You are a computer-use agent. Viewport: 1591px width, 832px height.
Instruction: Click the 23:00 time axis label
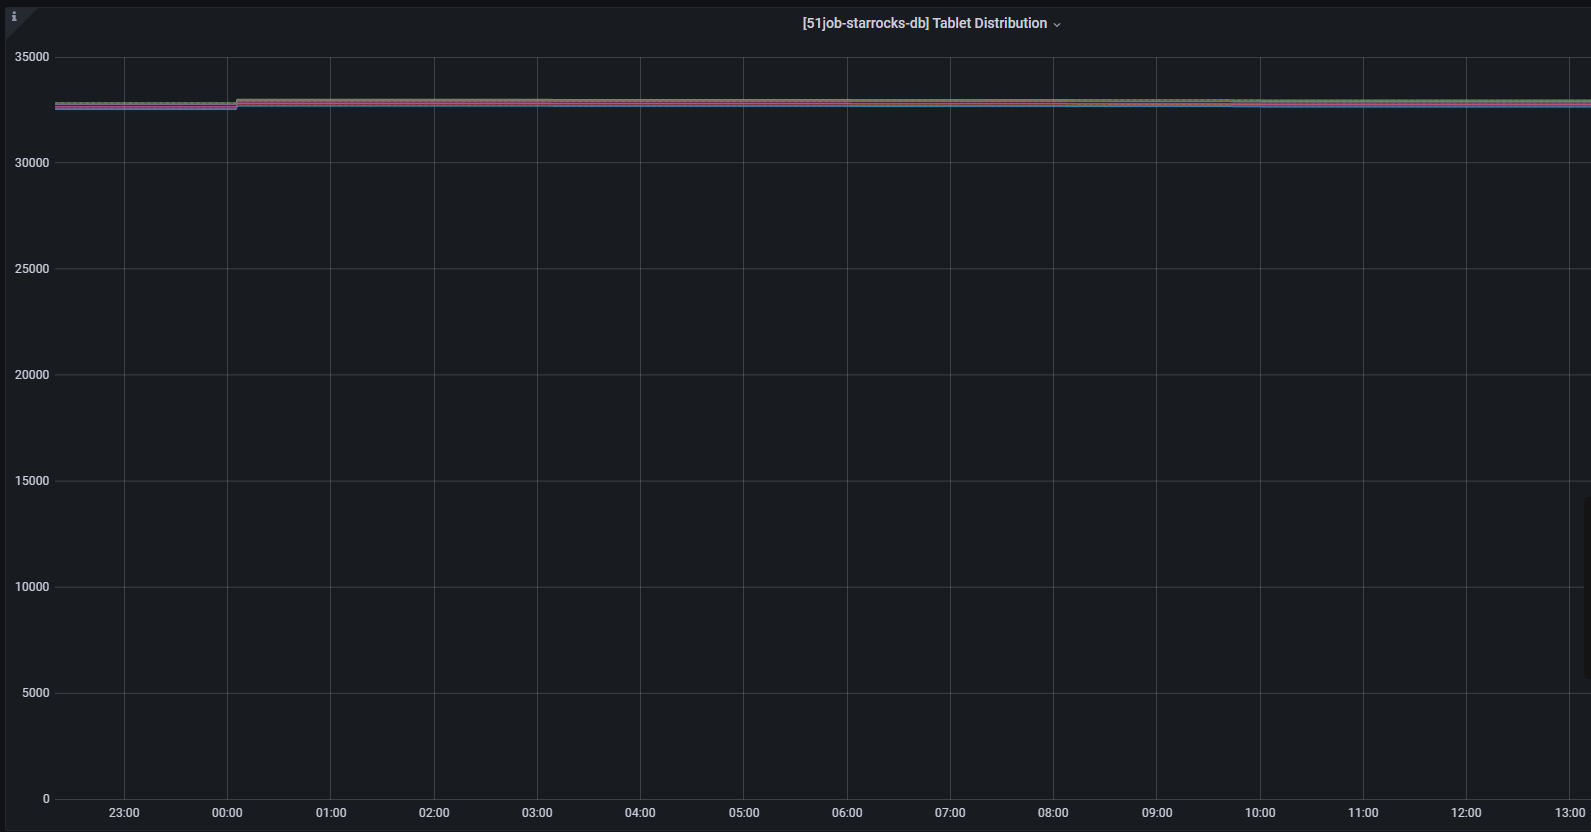(124, 813)
